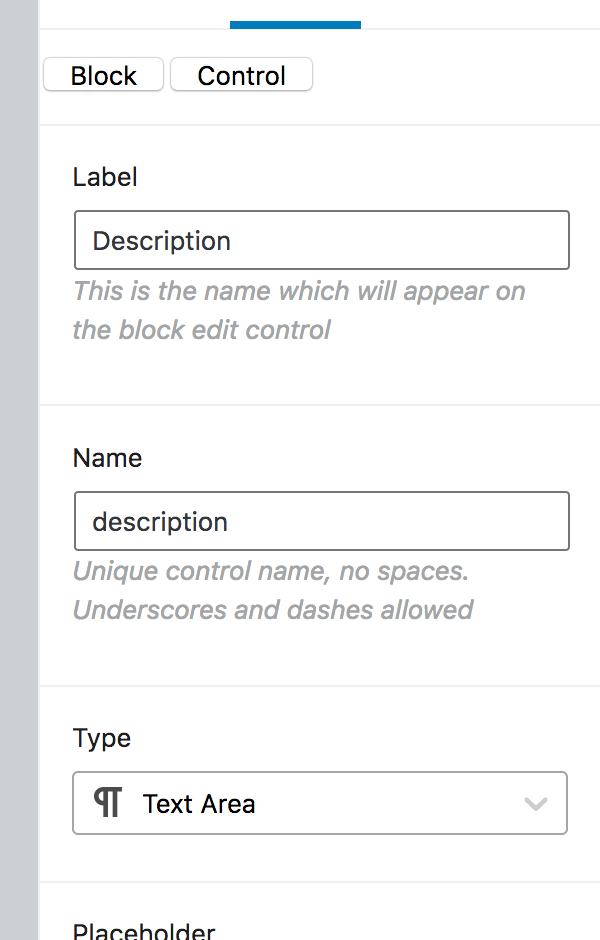Open the Type dropdown showing Text Area
This screenshot has width=600, height=940.
click(x=320, y=803)
